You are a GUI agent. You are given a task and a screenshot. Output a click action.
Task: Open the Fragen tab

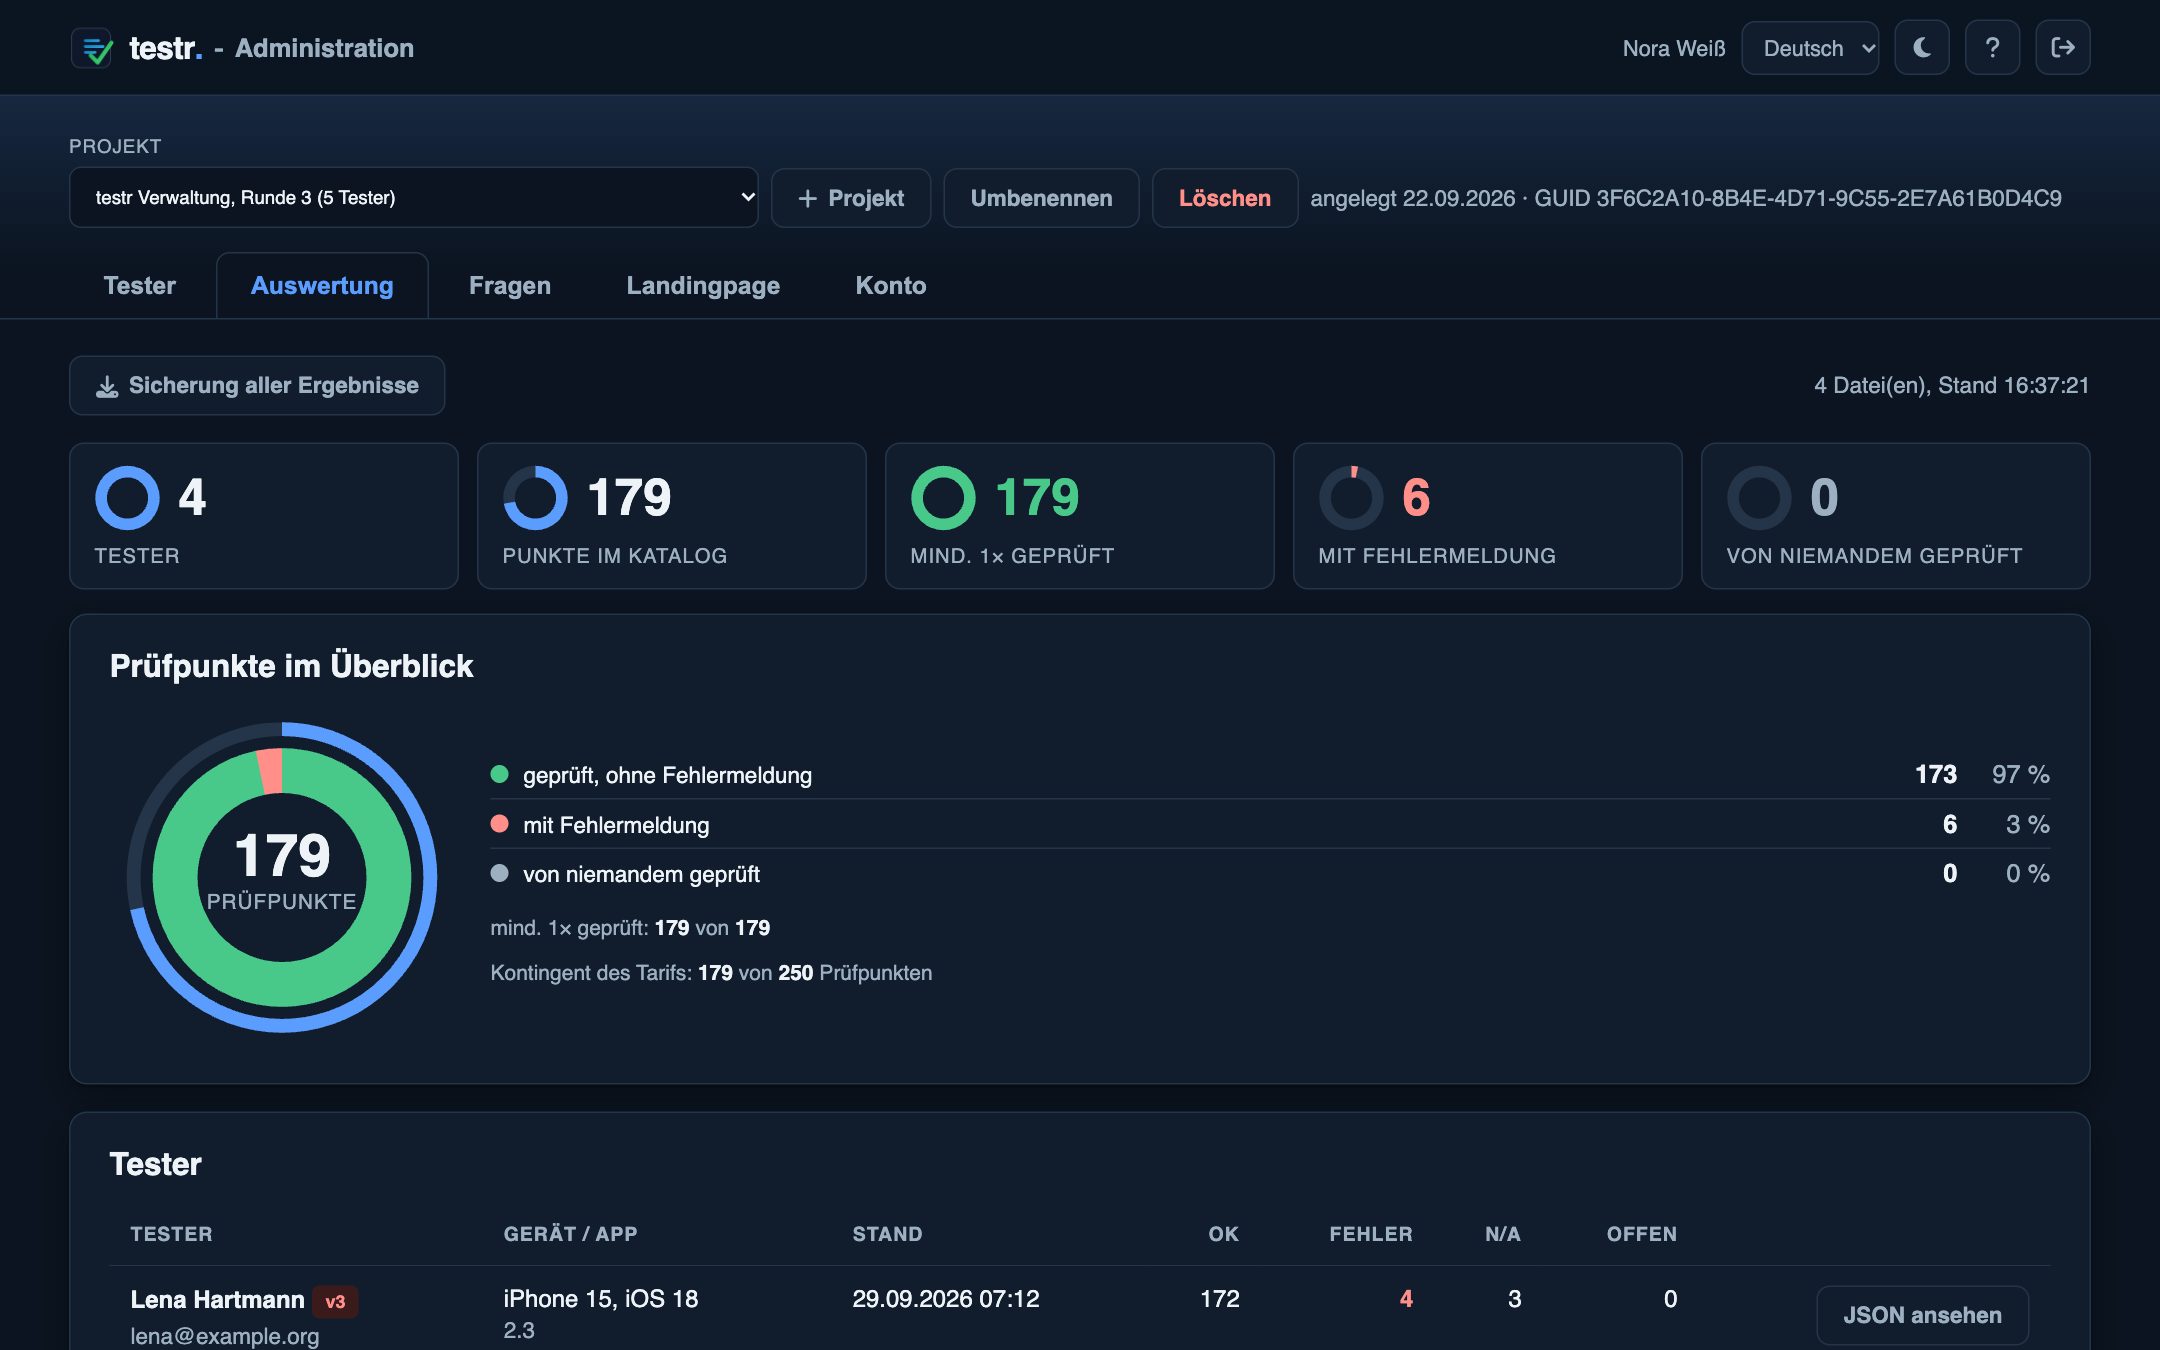tap(510, 286)
